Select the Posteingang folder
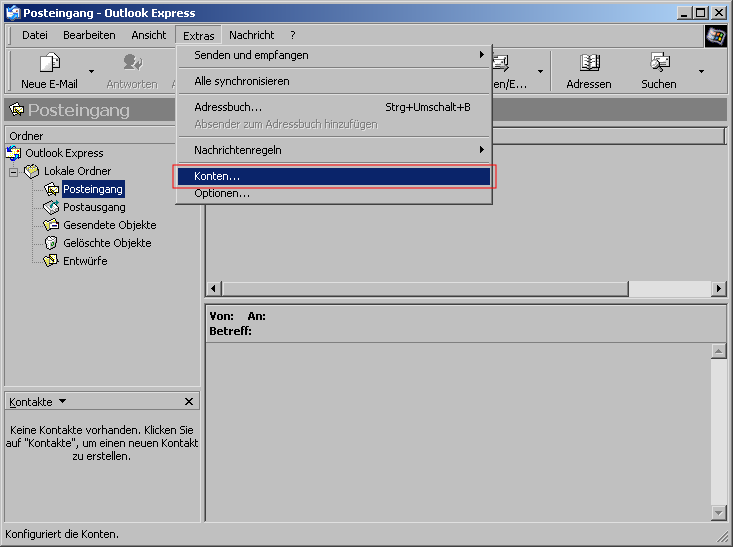733x547 pixels. (x=93, y=189)
